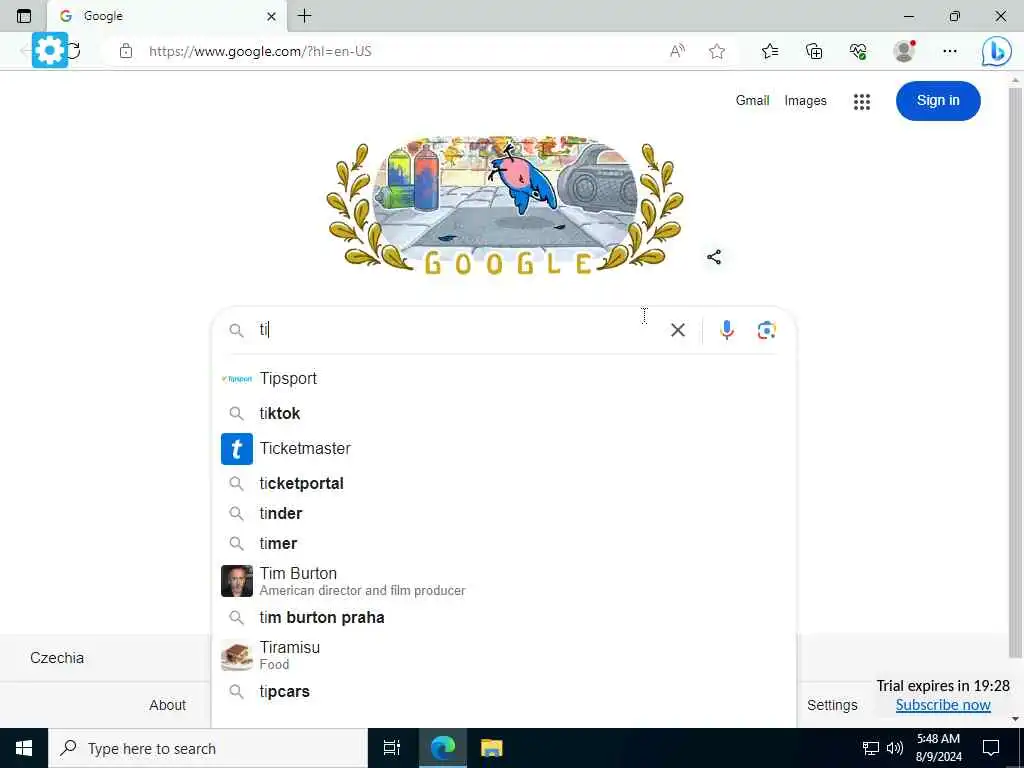Open the taskbar clock and date

(938, 748)
